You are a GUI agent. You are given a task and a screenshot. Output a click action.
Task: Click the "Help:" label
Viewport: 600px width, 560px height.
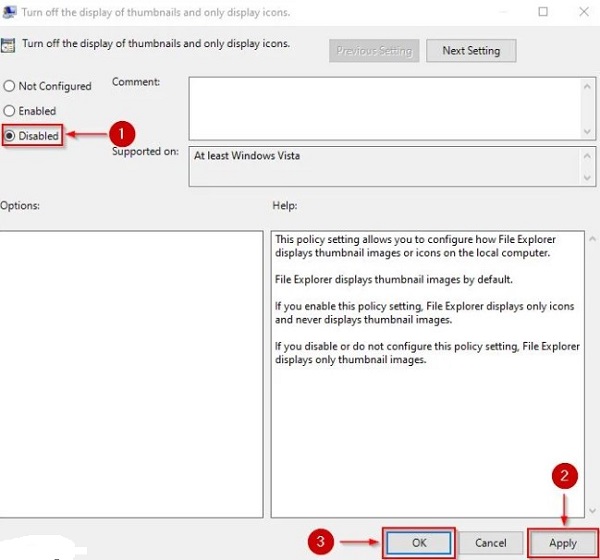tap(285, 206)
